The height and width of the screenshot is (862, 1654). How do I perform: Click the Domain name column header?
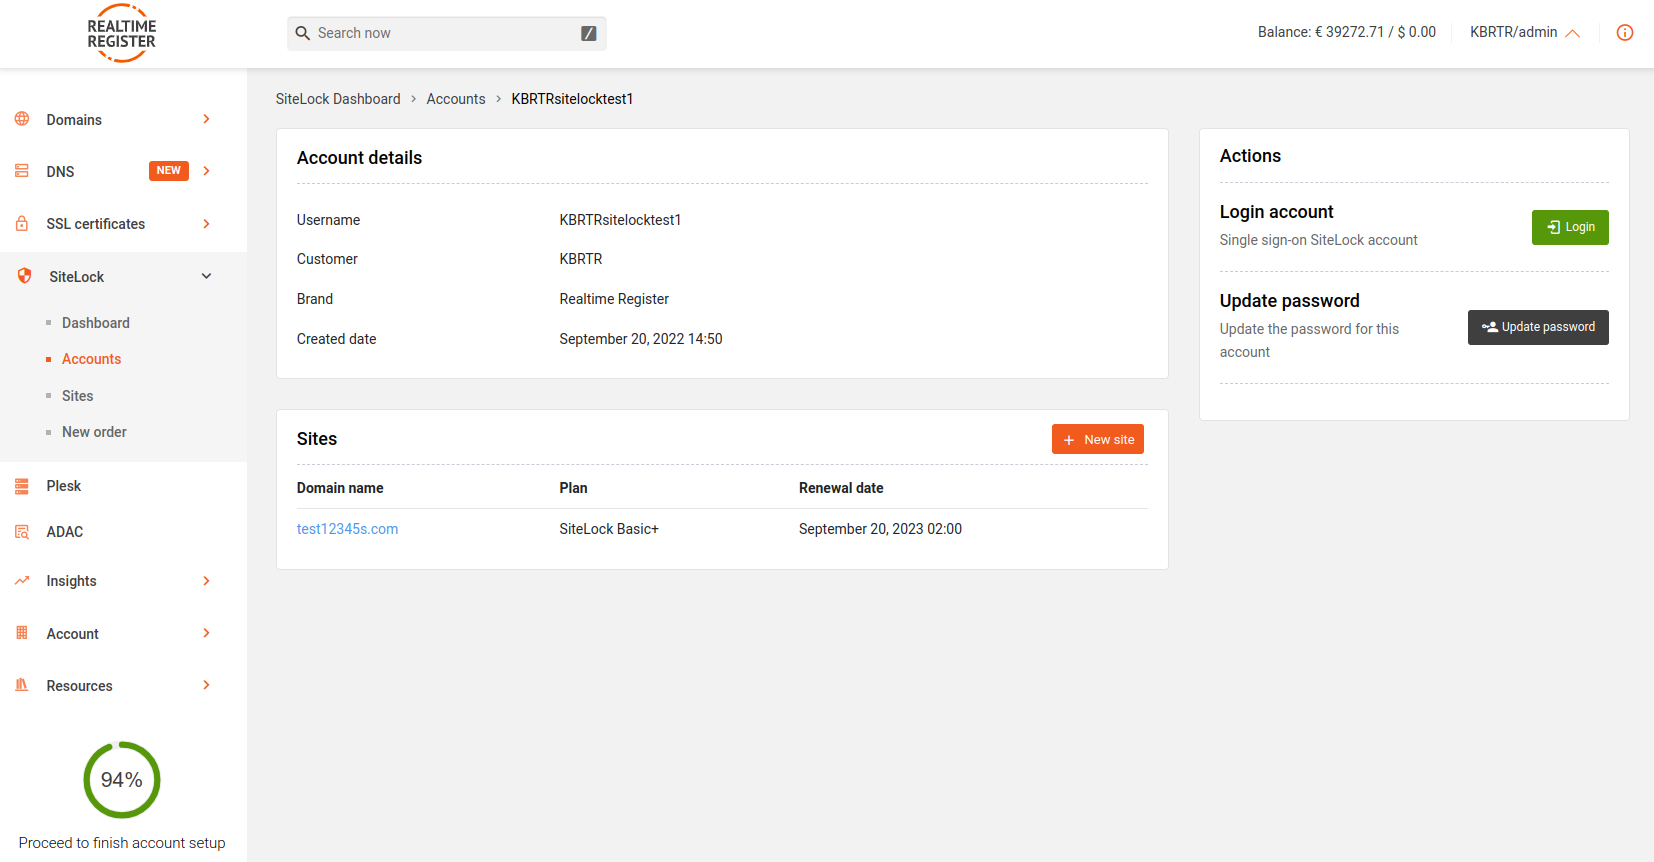click(x=340, y=488)
